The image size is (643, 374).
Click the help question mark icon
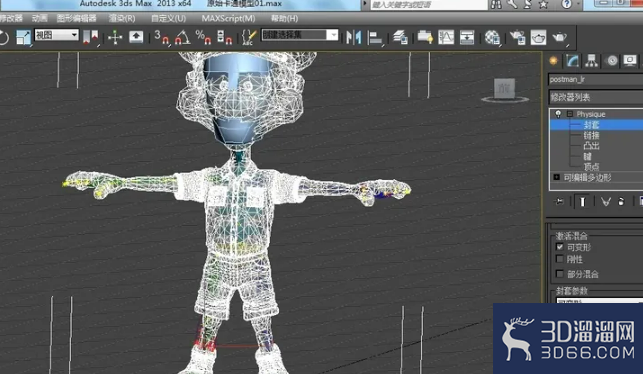pyautogui.click(x=566, y=5)
